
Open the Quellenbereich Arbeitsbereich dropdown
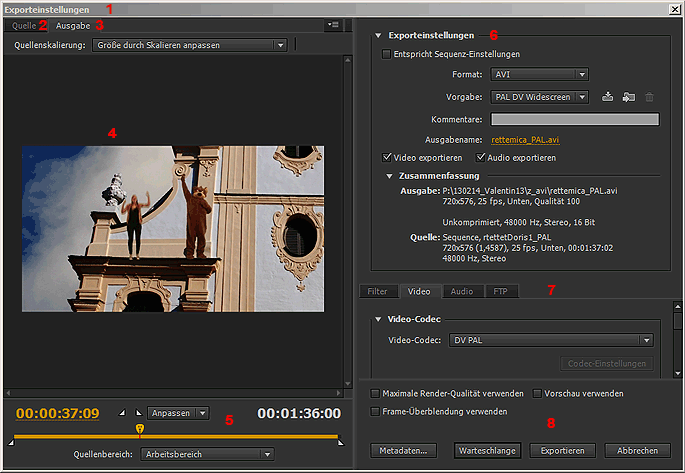click(x=207, y=454)
